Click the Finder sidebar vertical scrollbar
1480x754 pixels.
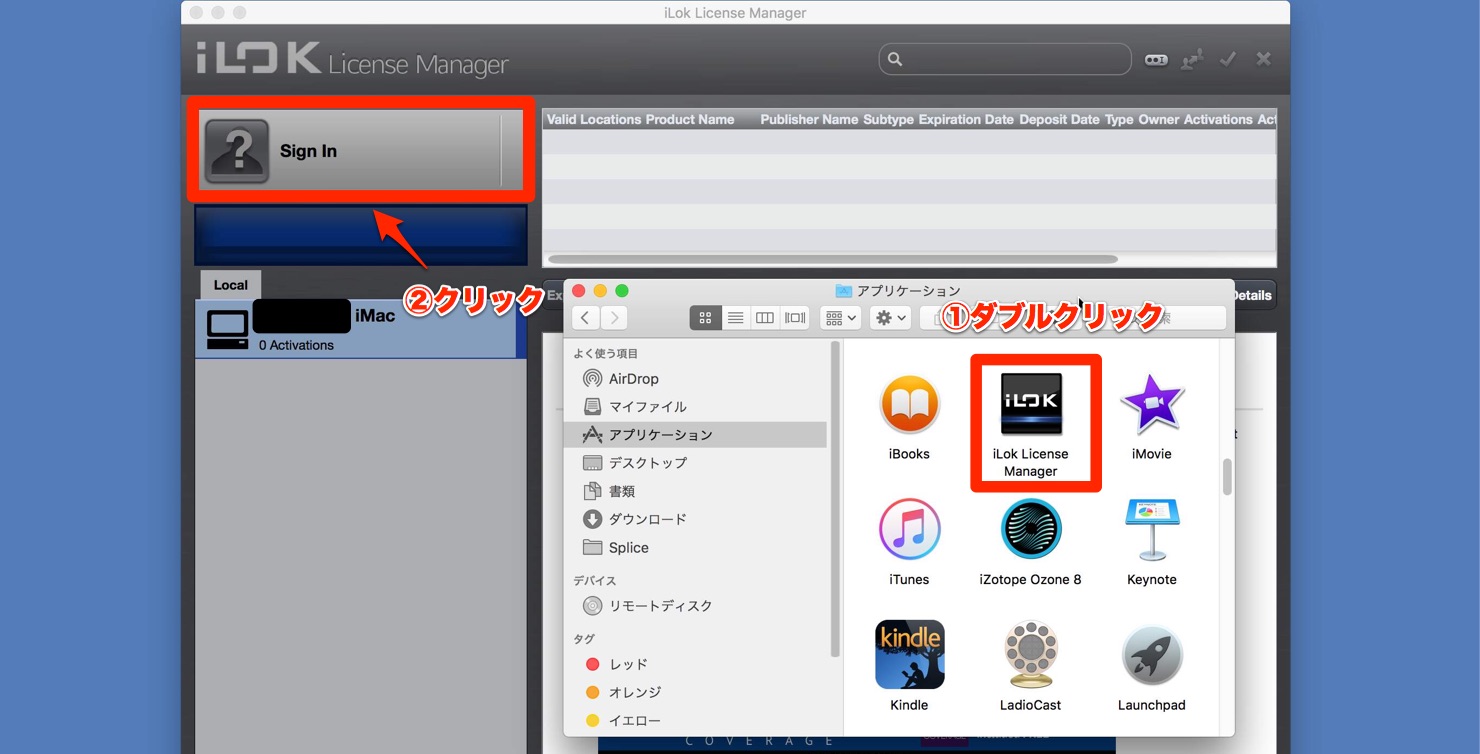835,500
